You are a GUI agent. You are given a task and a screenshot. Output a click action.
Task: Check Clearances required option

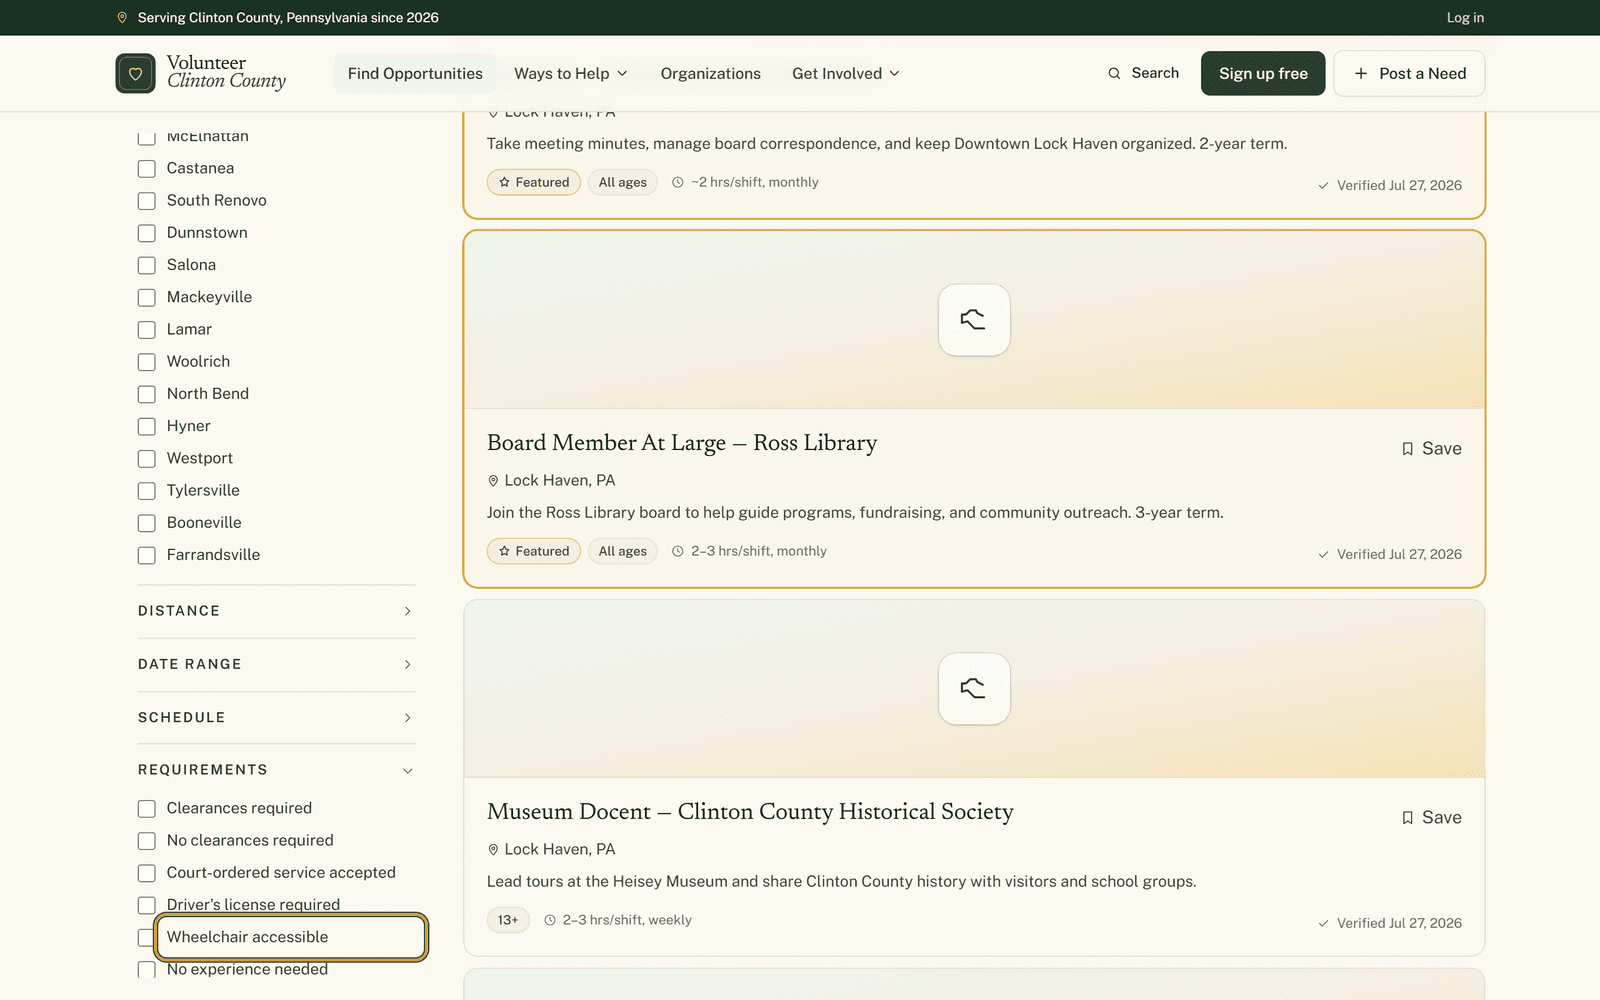coord(147,809)
